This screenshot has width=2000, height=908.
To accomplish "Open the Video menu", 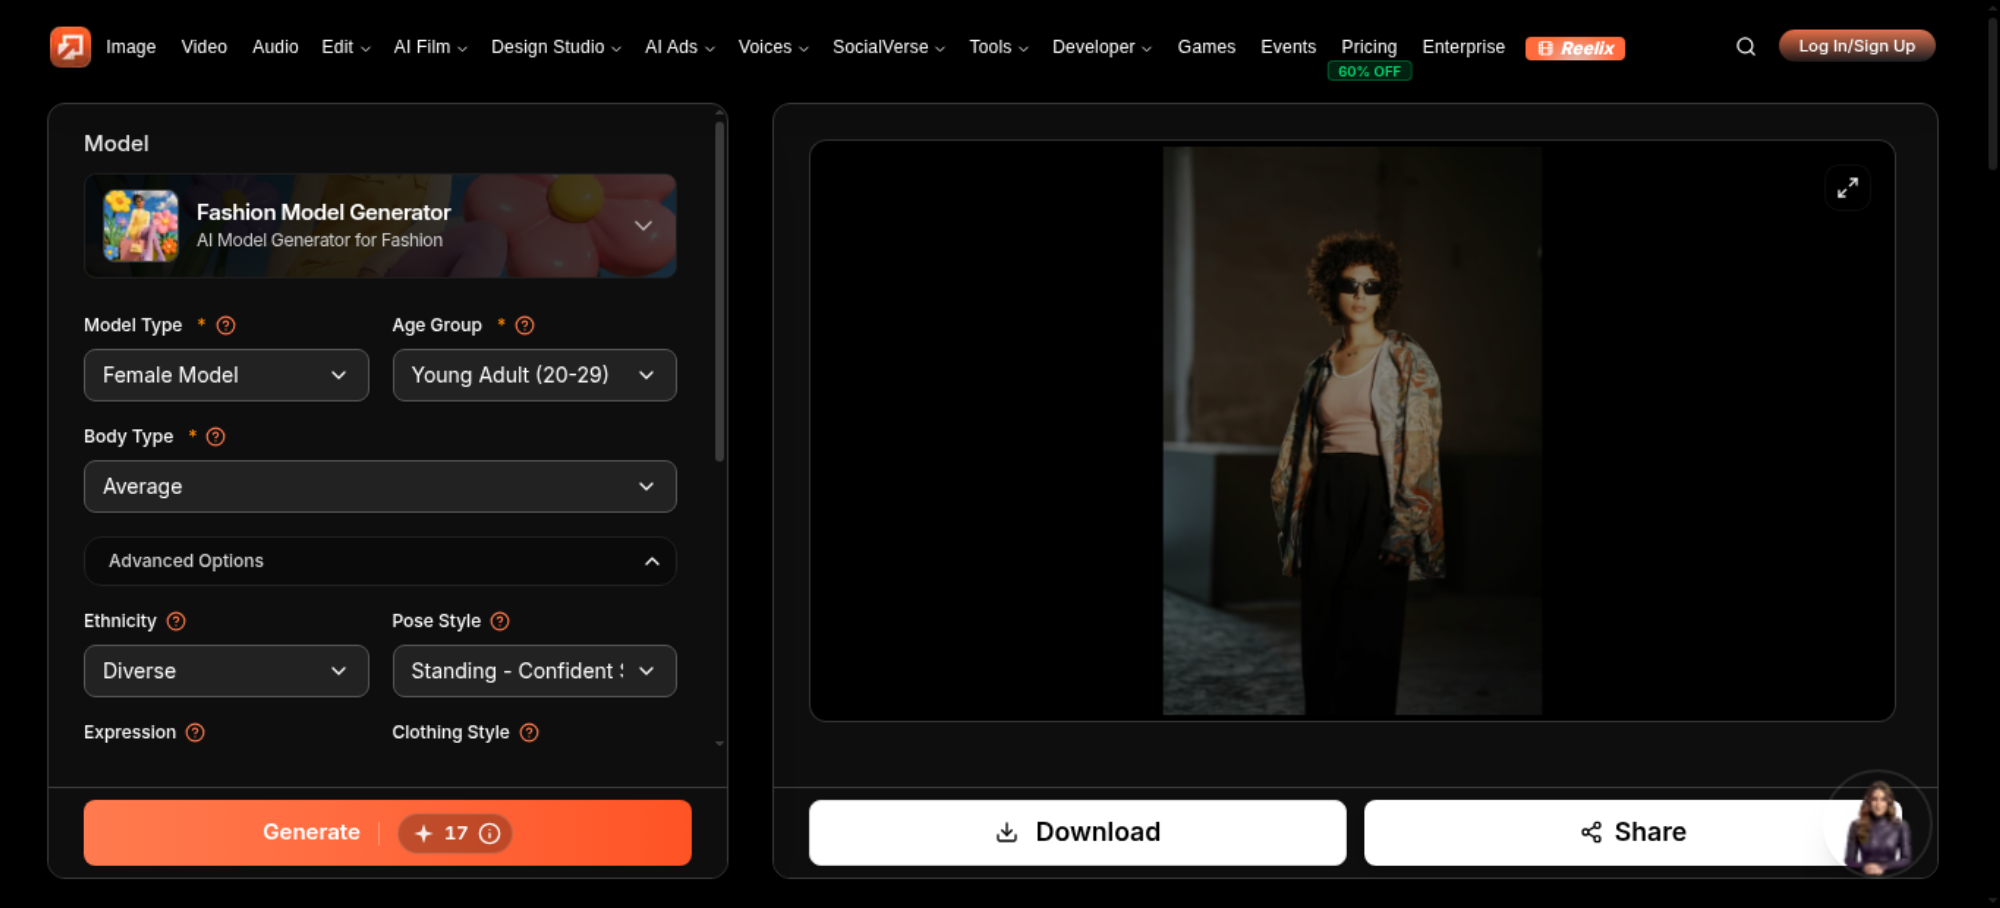I will coord(204,47).
